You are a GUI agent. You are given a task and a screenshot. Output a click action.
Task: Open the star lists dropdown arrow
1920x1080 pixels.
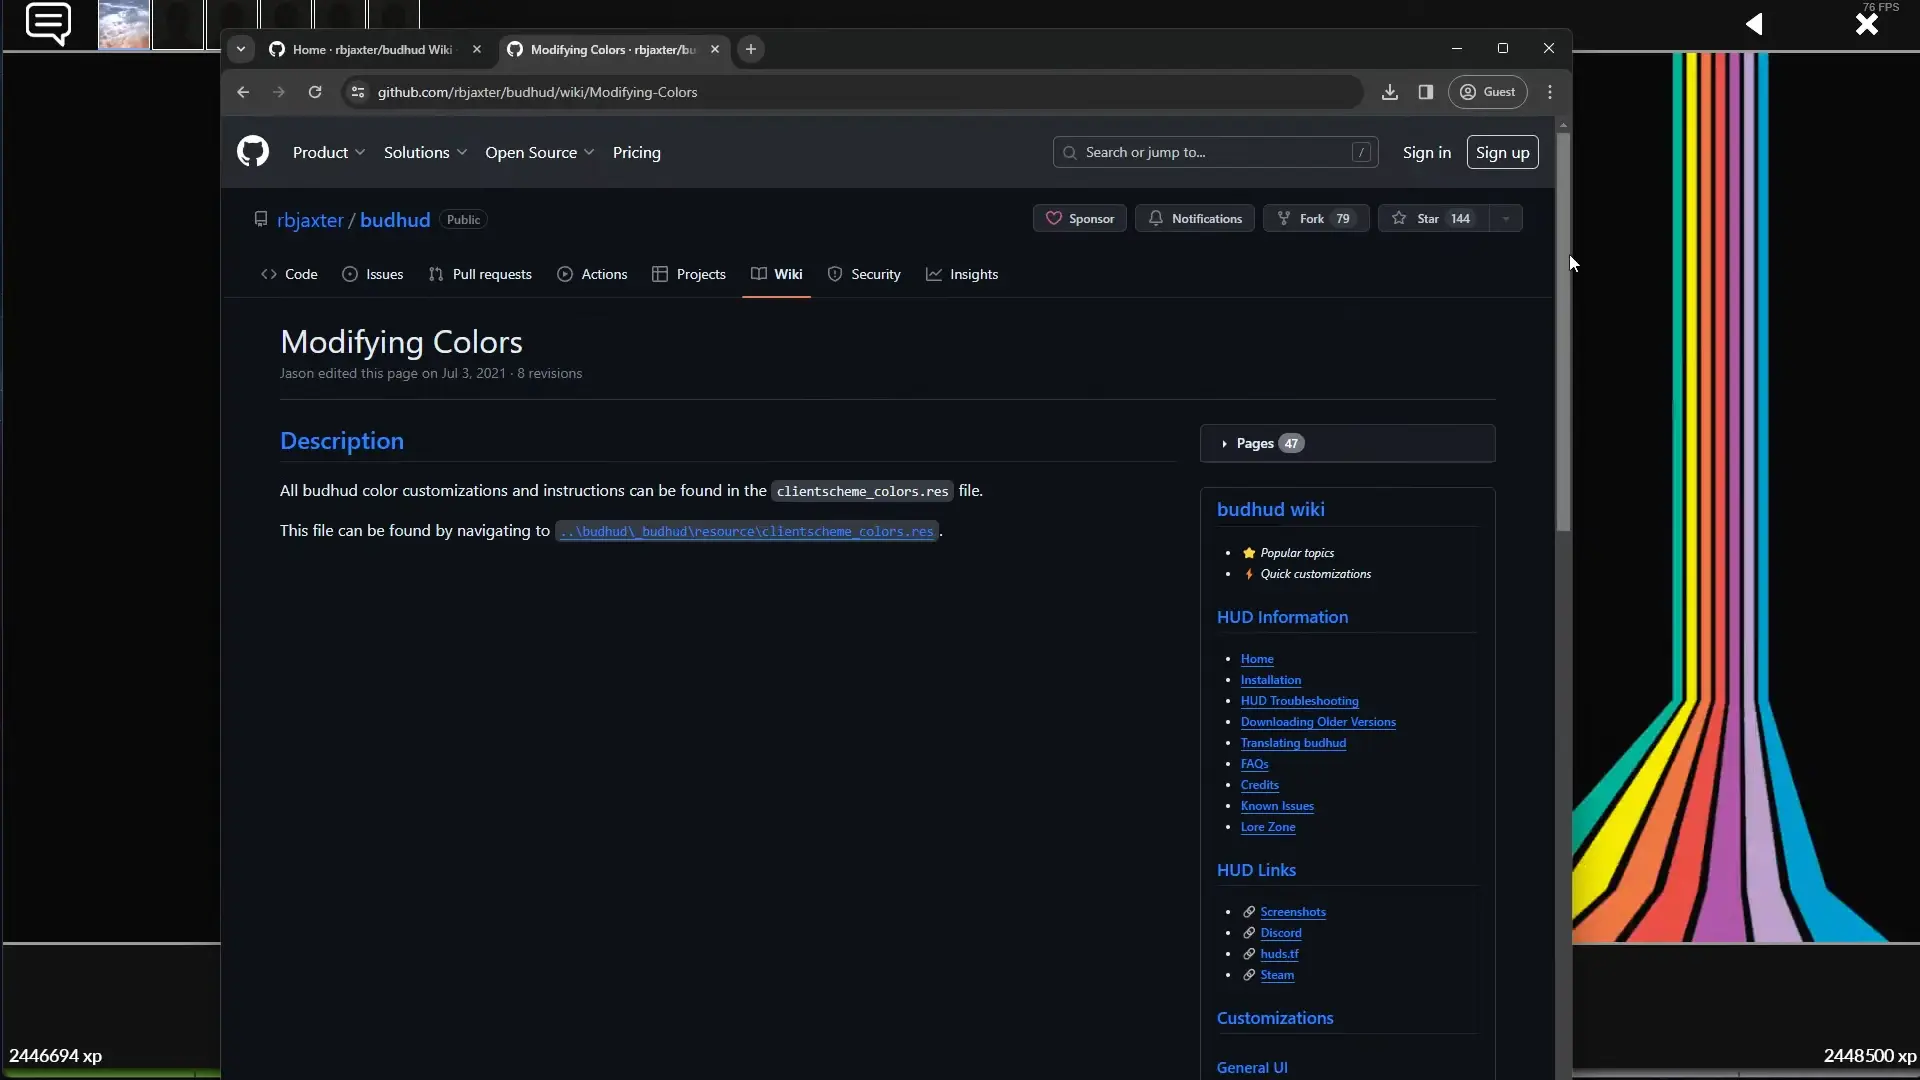(1506, 218)
